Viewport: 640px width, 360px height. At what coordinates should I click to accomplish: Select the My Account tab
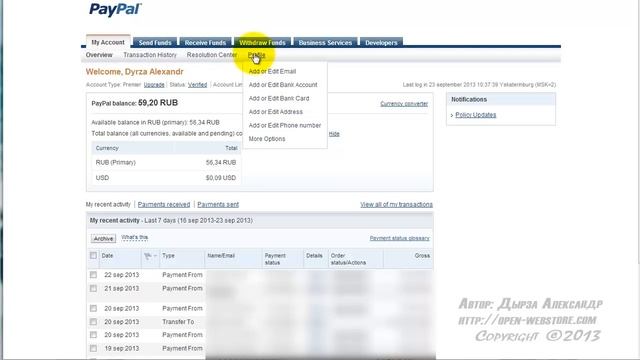click(108, 42)
